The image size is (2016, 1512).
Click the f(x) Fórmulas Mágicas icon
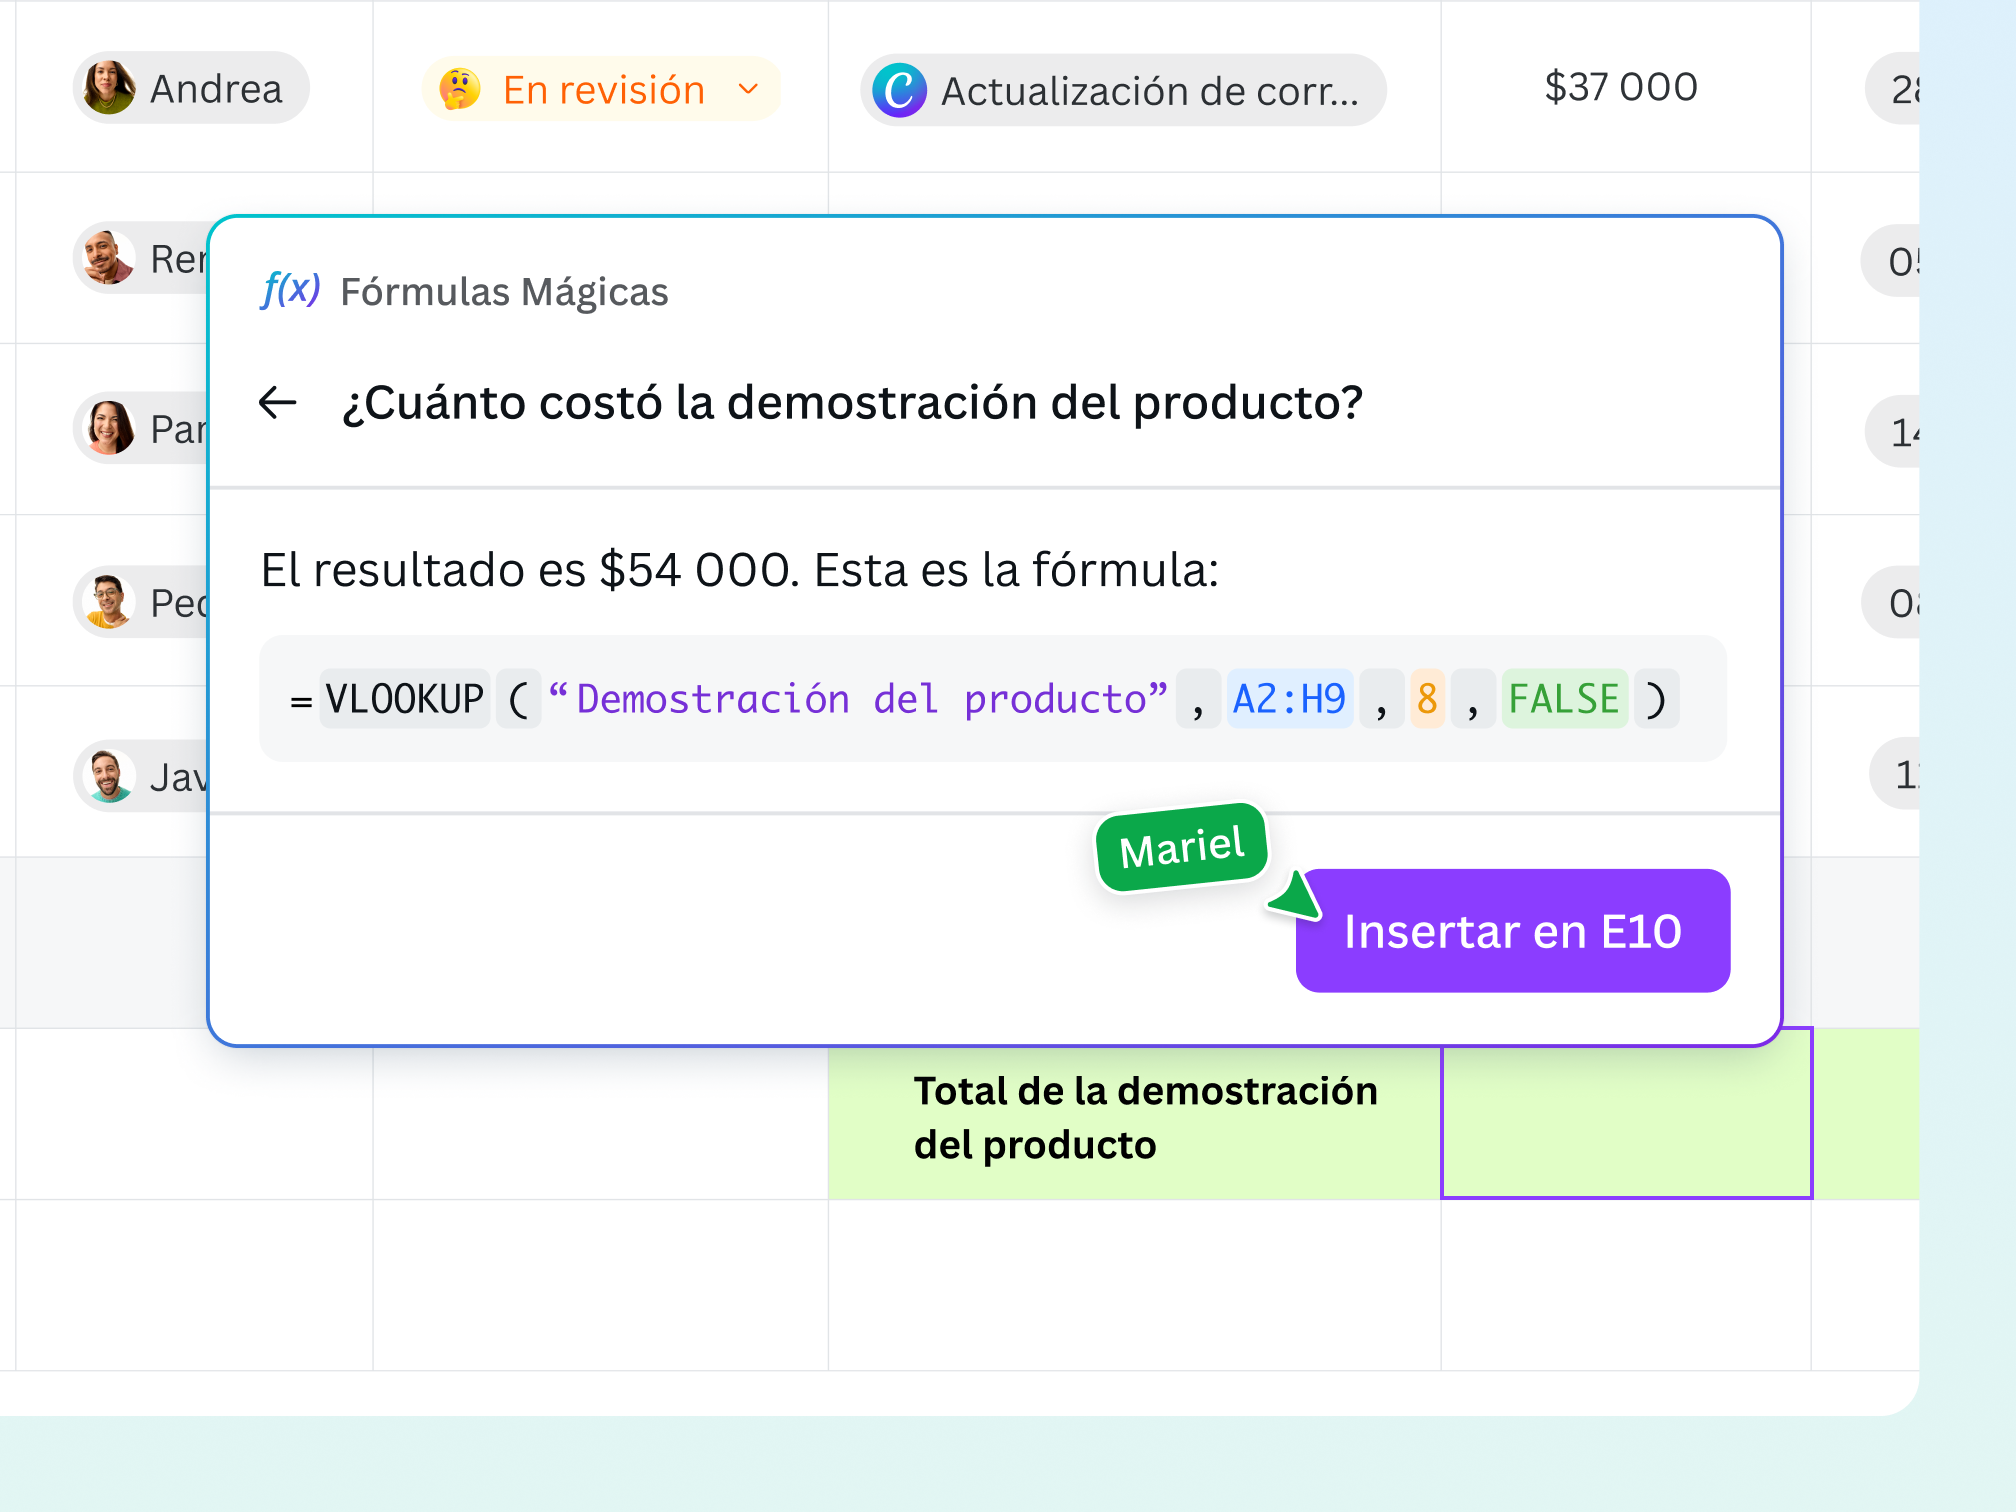(x=290, y=291)
